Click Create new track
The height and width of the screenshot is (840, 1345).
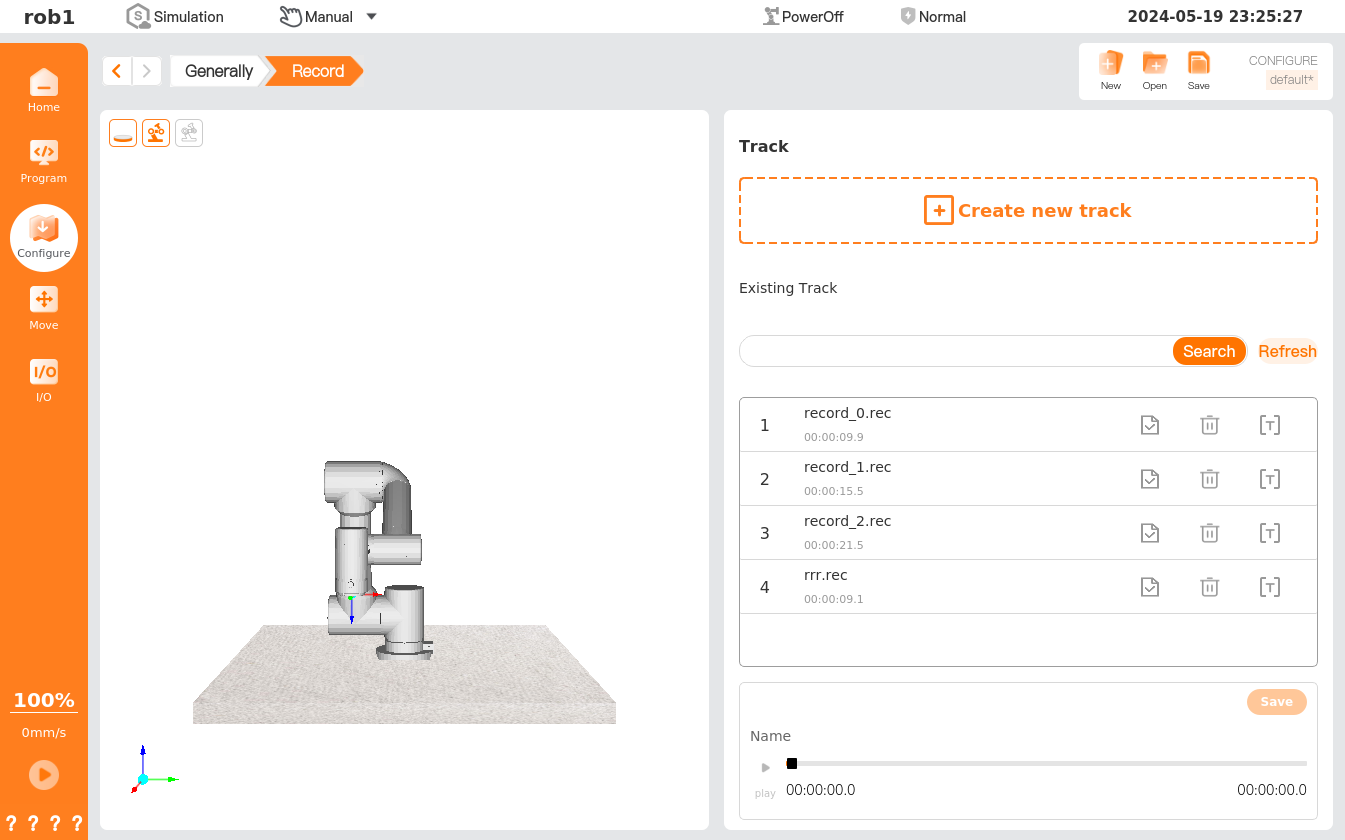[x=1028, y=211]
